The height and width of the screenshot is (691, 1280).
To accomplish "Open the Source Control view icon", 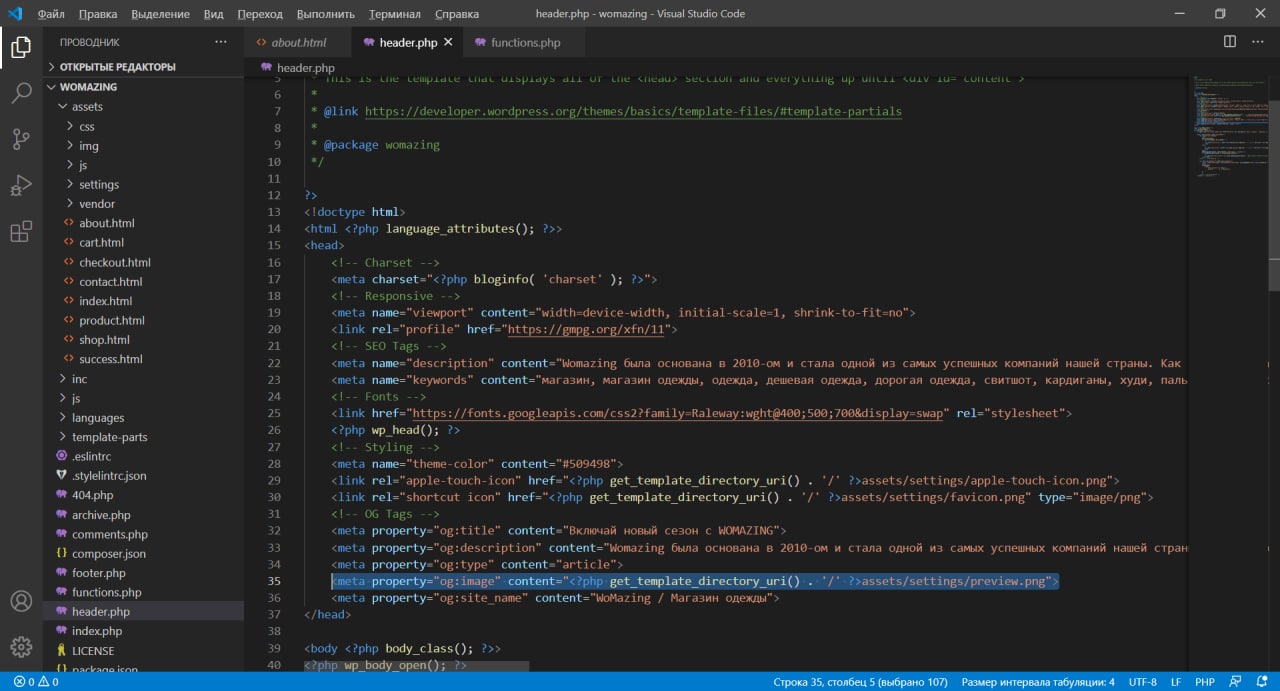I will click(21, 140).
